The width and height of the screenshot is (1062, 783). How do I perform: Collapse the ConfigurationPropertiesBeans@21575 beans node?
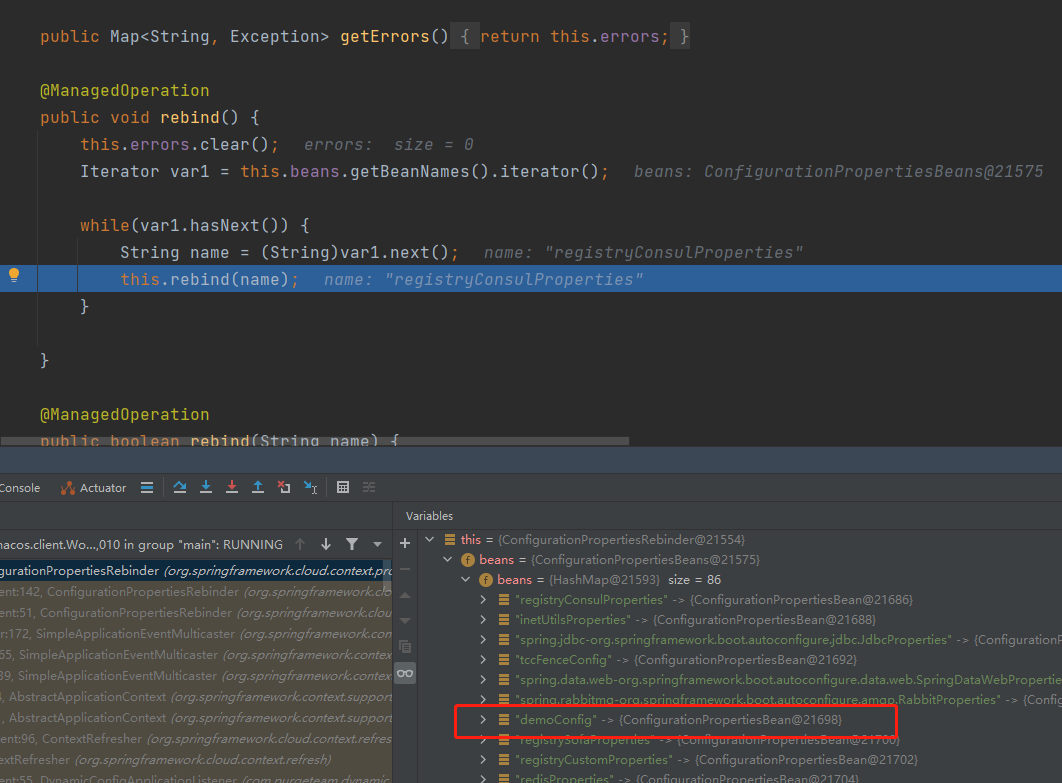(x=448, y=559)
